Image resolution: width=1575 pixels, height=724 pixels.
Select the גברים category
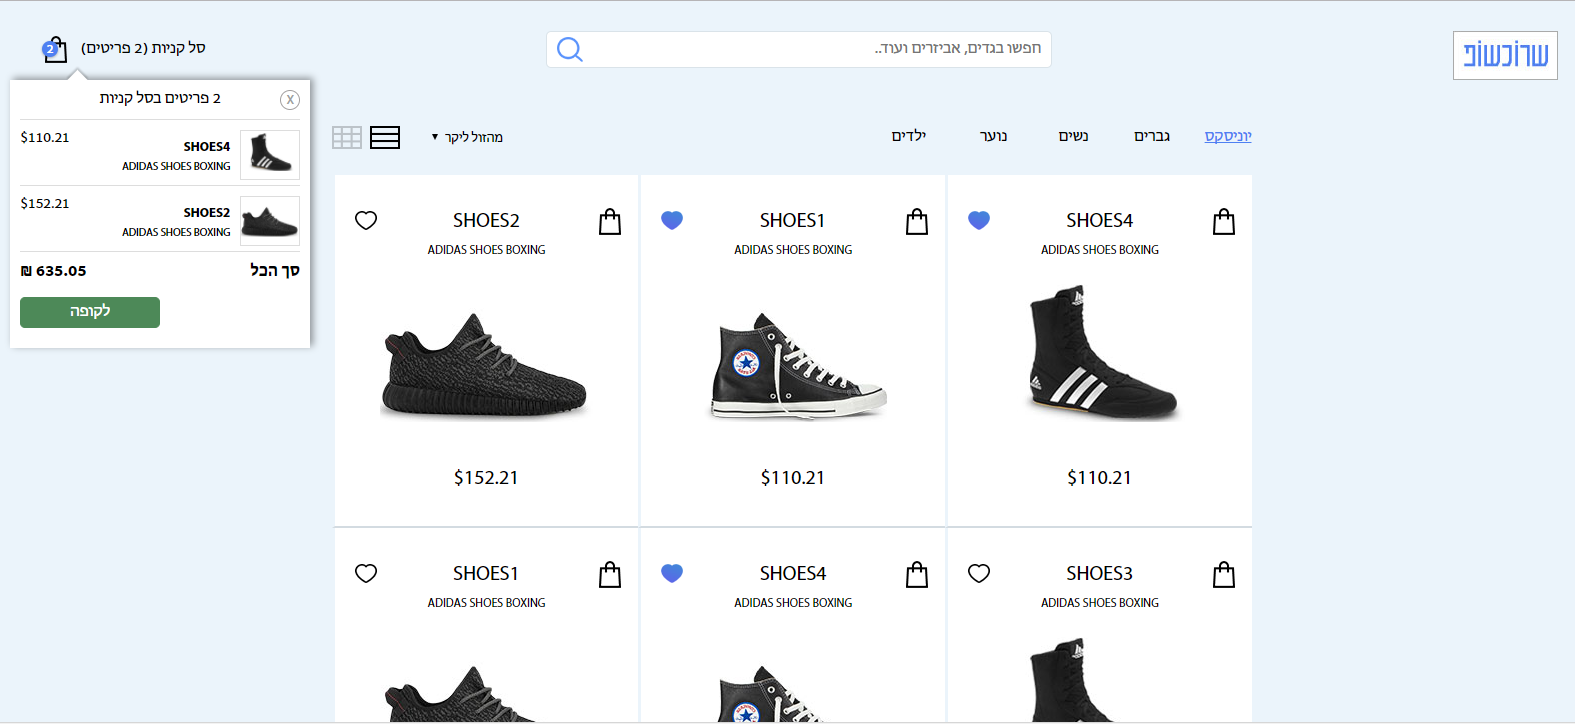tap(1152, 136)
